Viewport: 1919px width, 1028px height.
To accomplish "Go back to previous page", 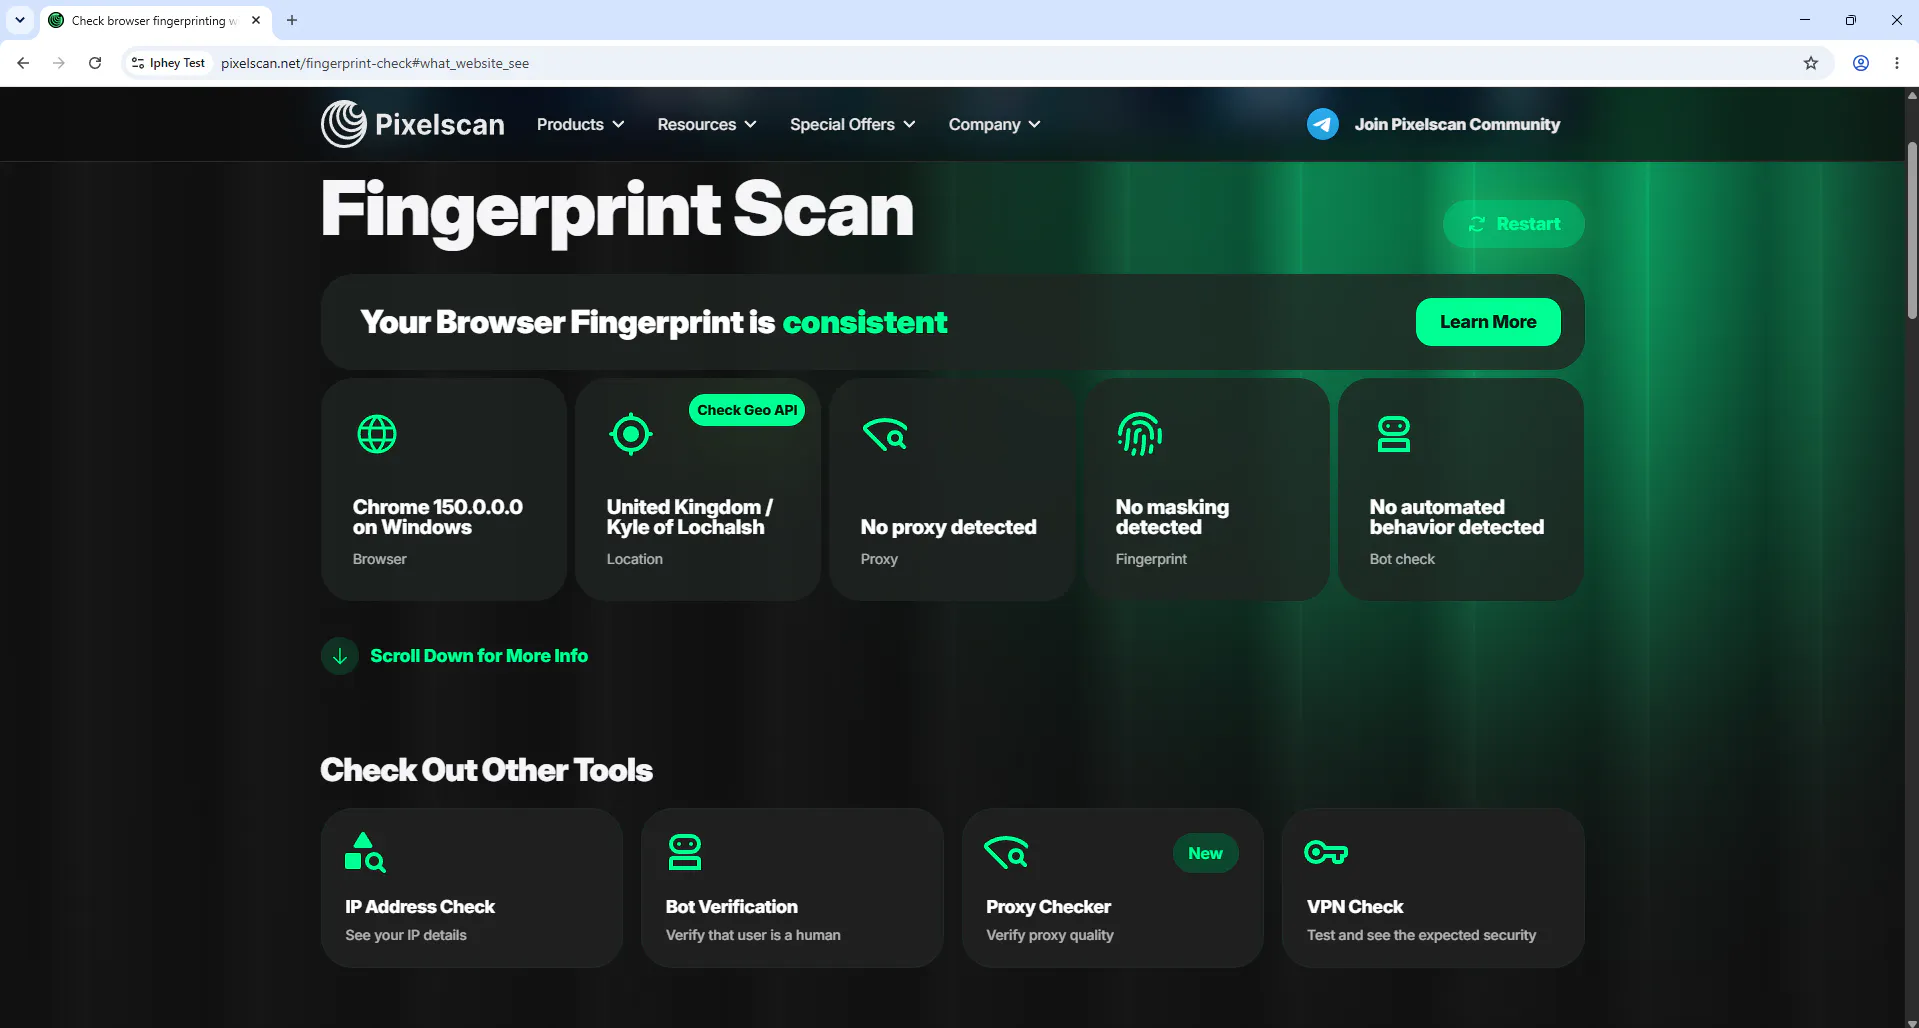I will [x=23, y=63].
